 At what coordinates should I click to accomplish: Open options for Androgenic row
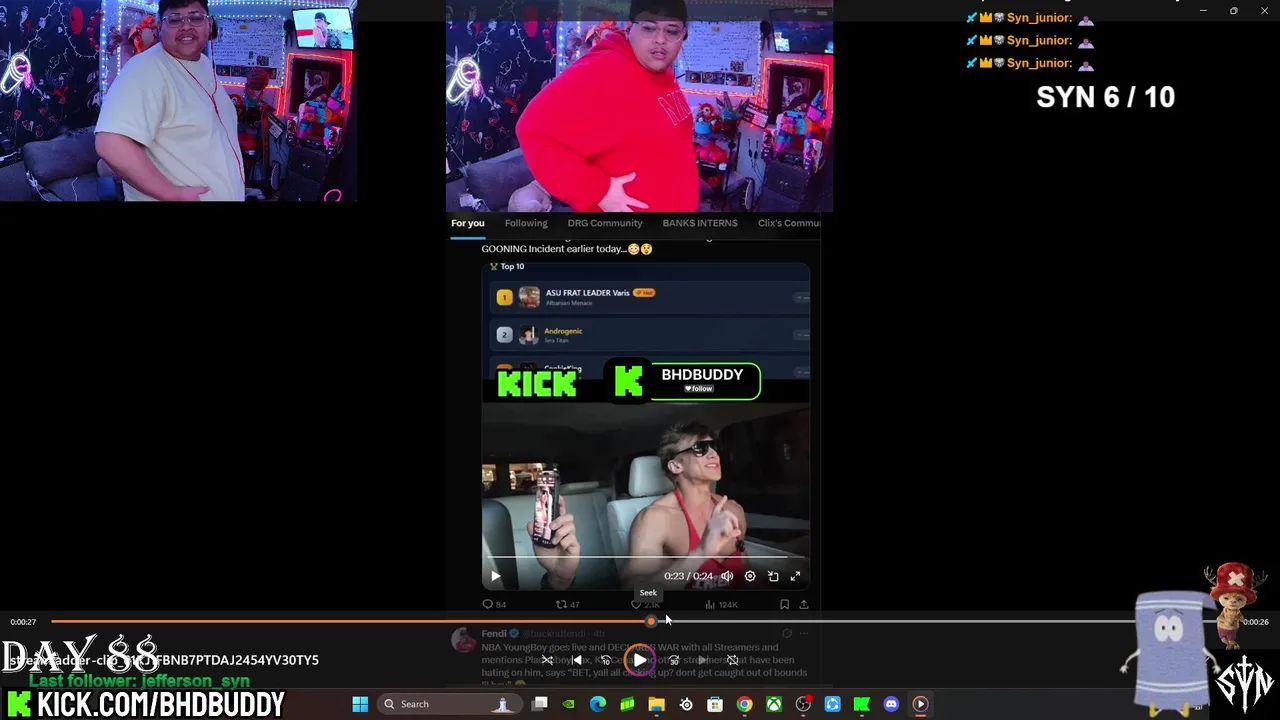(800, 335)
